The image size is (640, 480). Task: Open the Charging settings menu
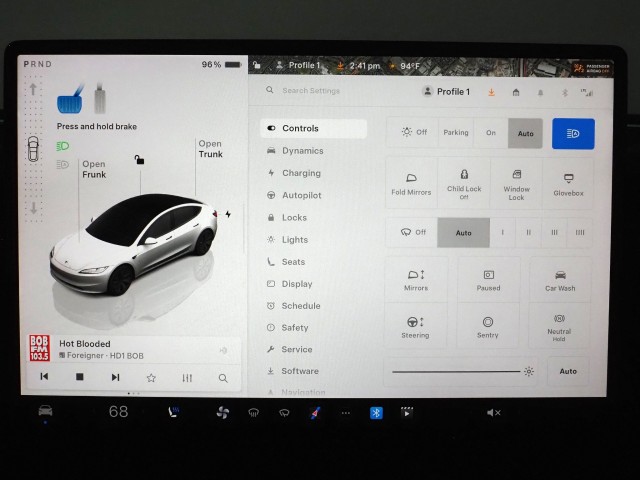point(300,173)
